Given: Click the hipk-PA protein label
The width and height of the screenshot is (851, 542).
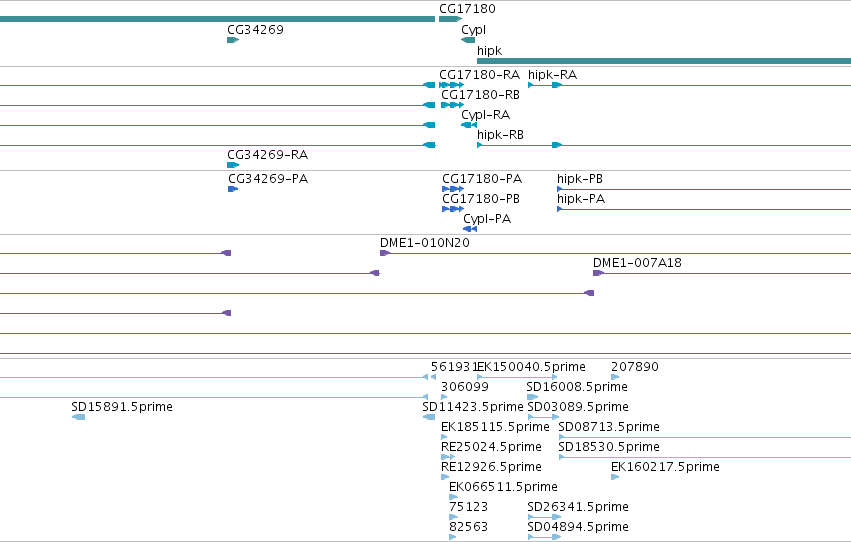Looking at the screenshot, I should tap(581, 199).
